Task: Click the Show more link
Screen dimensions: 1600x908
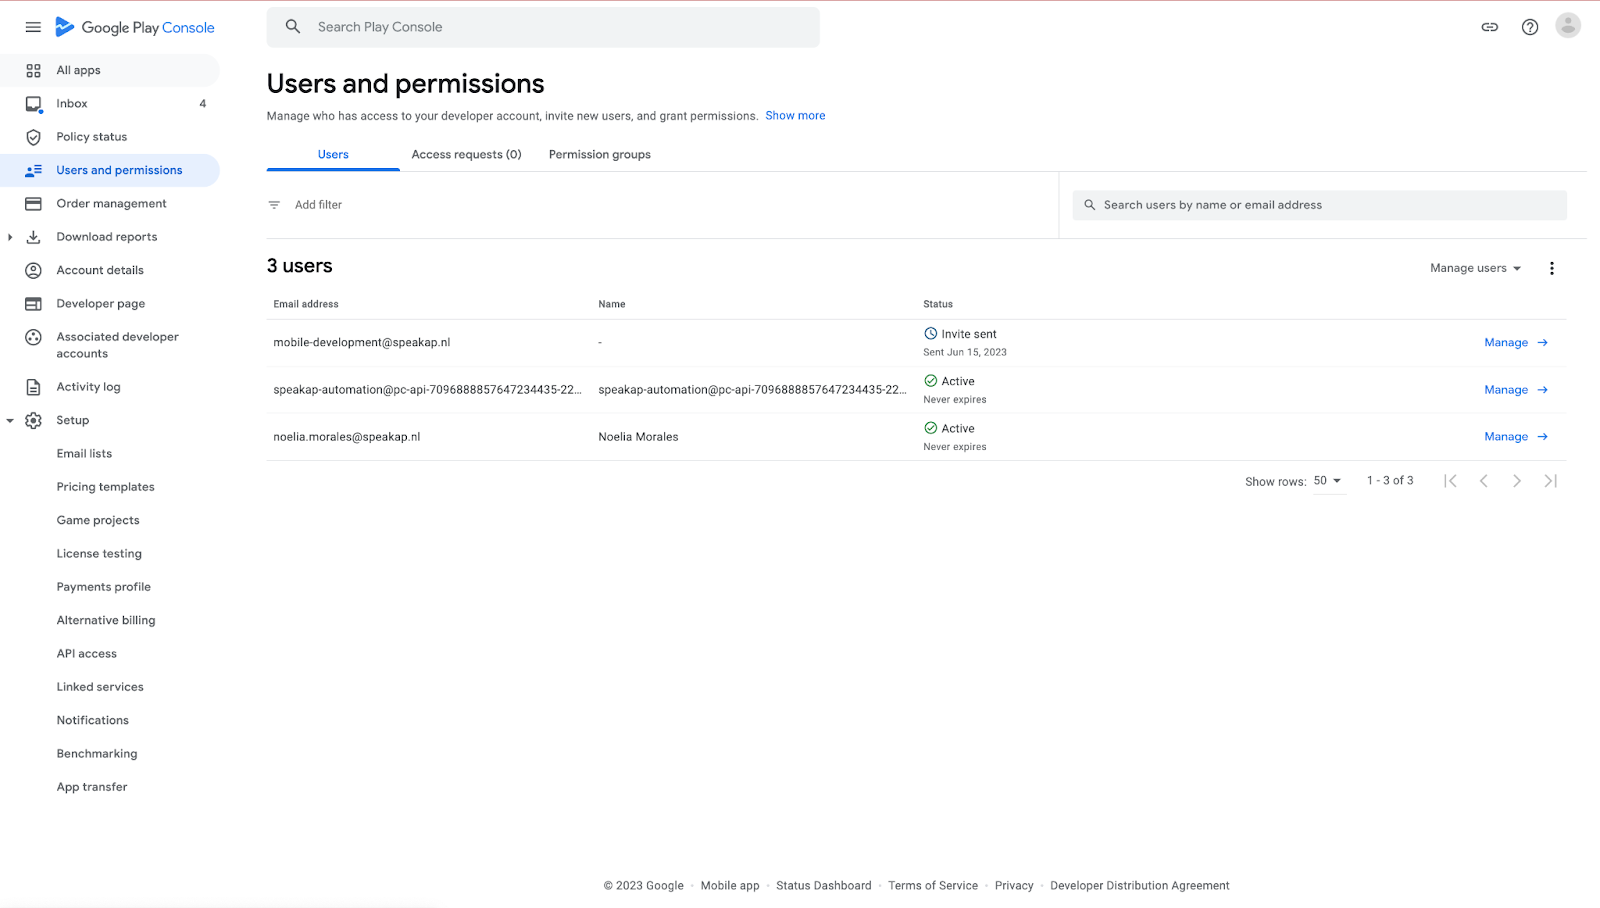Action: point(795,116)
